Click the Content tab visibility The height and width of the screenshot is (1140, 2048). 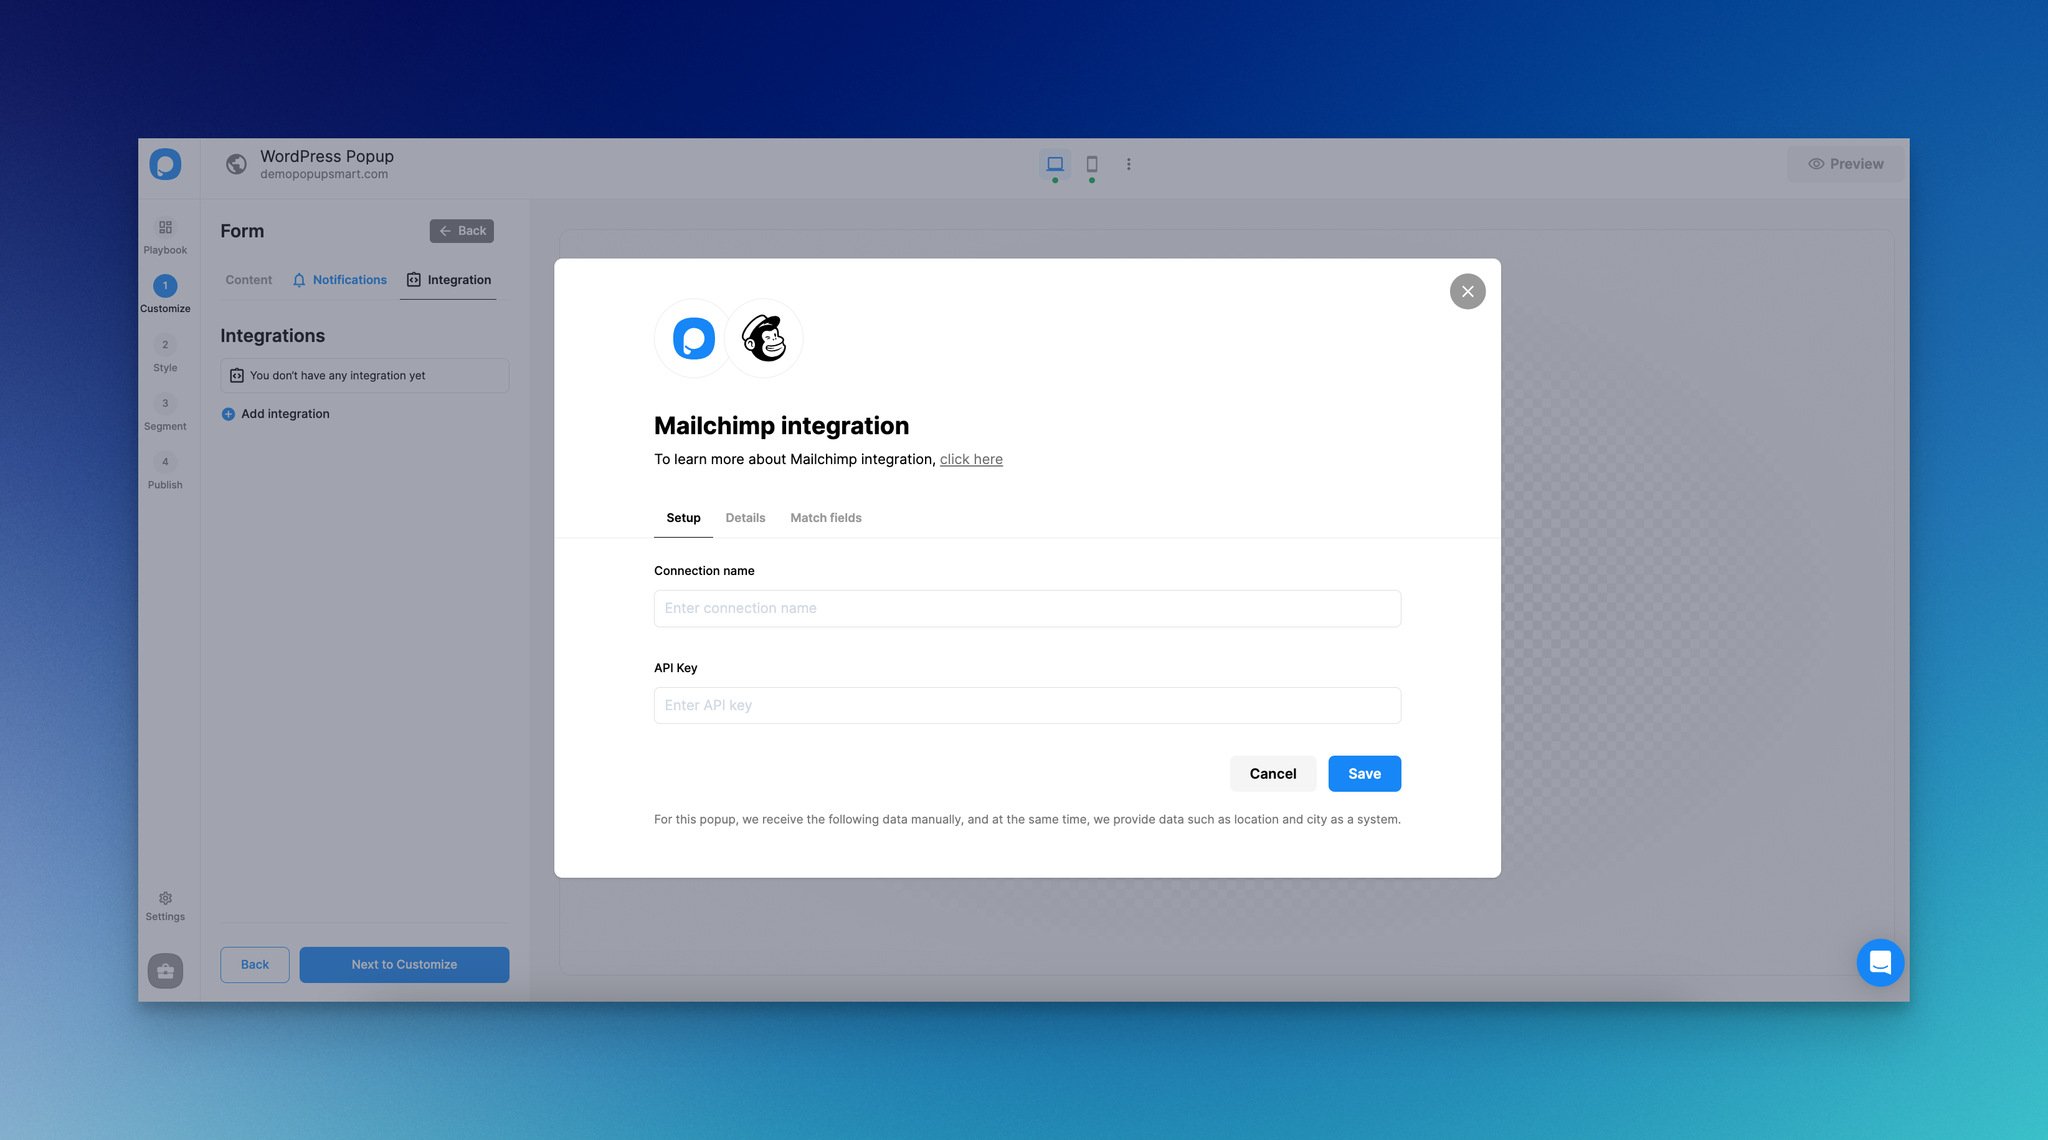(248, 279)
